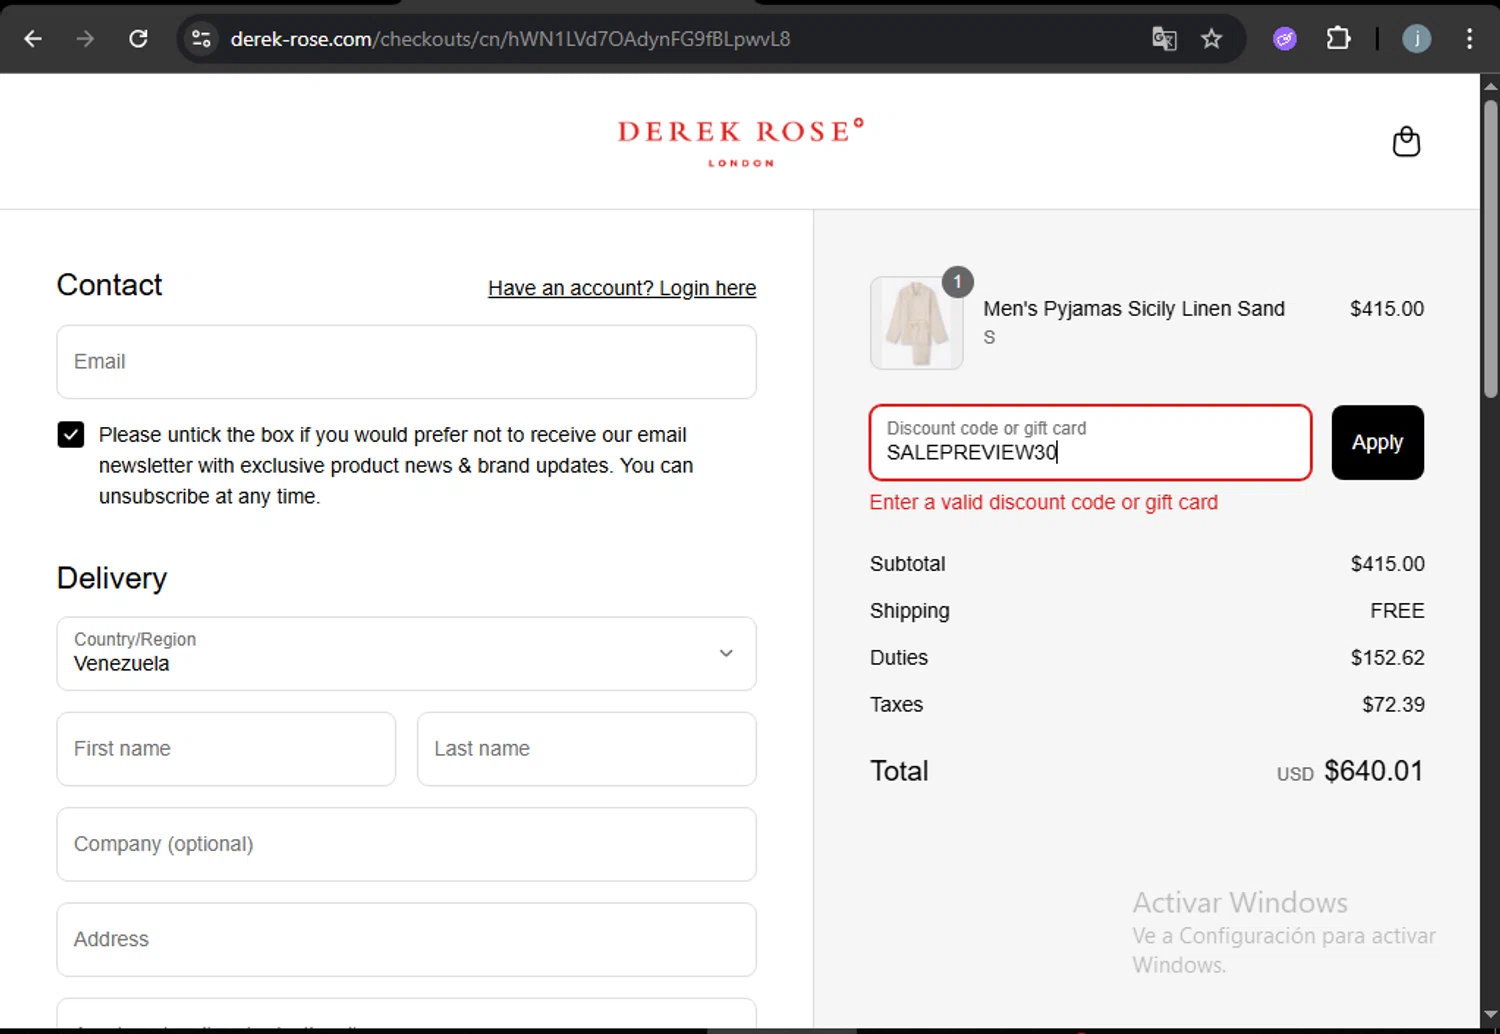Reload the checkout page

tap(138, 39)
